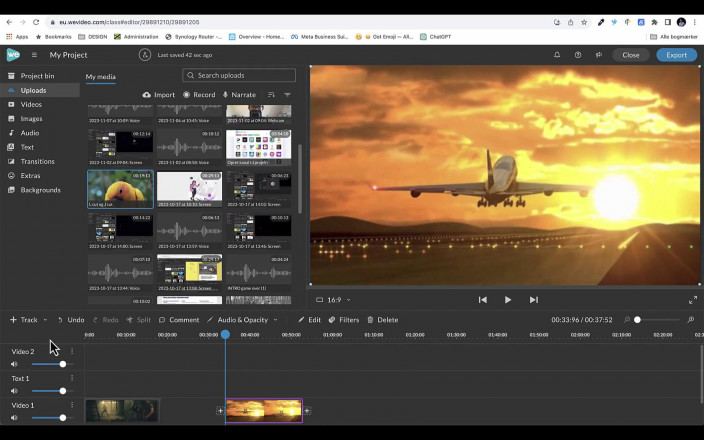Enter fullscreen preview mode
Image resolution: width=704 pixels, height=440 pixels.
692,299
